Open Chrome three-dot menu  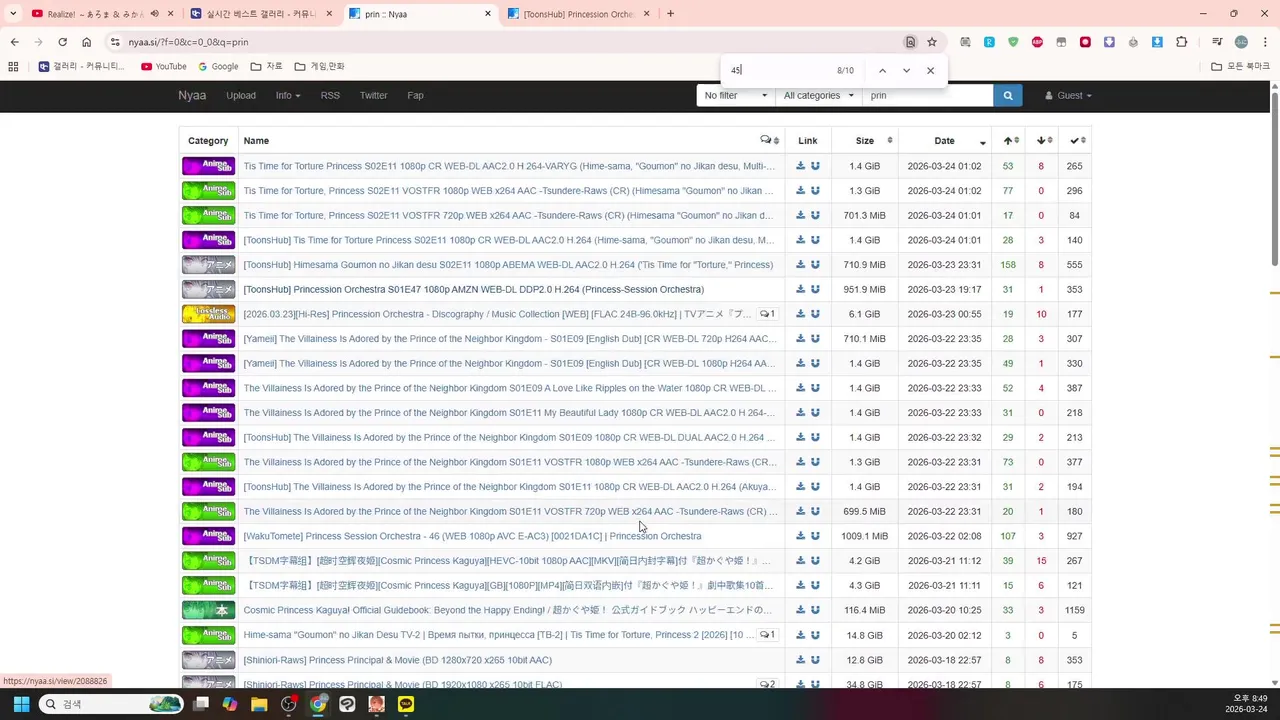(x=1264, y=42)
